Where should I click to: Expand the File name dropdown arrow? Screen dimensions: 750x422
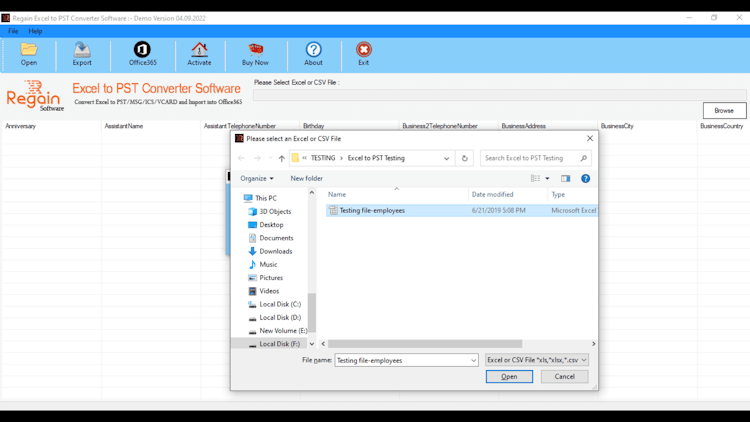pos(473,360)
